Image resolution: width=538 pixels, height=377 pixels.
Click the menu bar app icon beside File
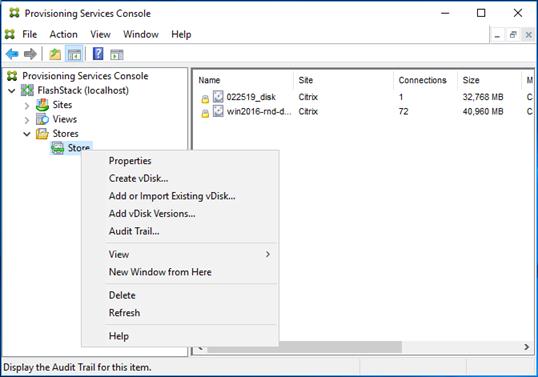(10, 34)
